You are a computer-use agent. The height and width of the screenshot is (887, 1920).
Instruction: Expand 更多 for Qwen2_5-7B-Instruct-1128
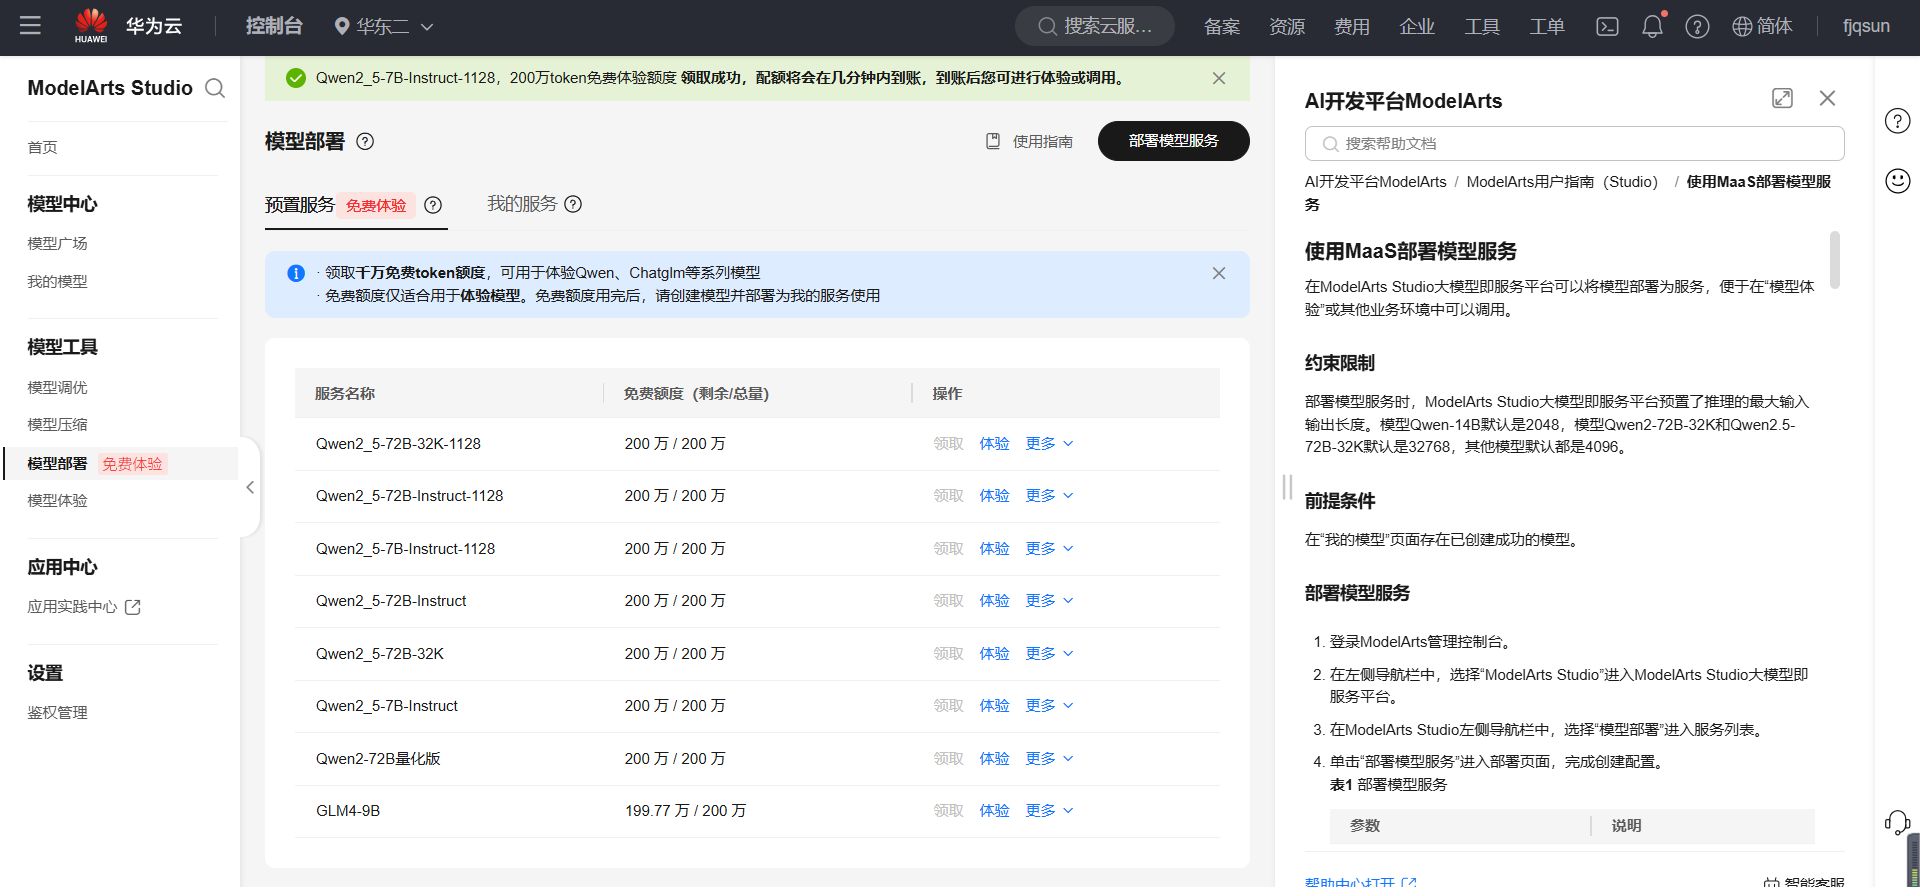(1049, 548)
